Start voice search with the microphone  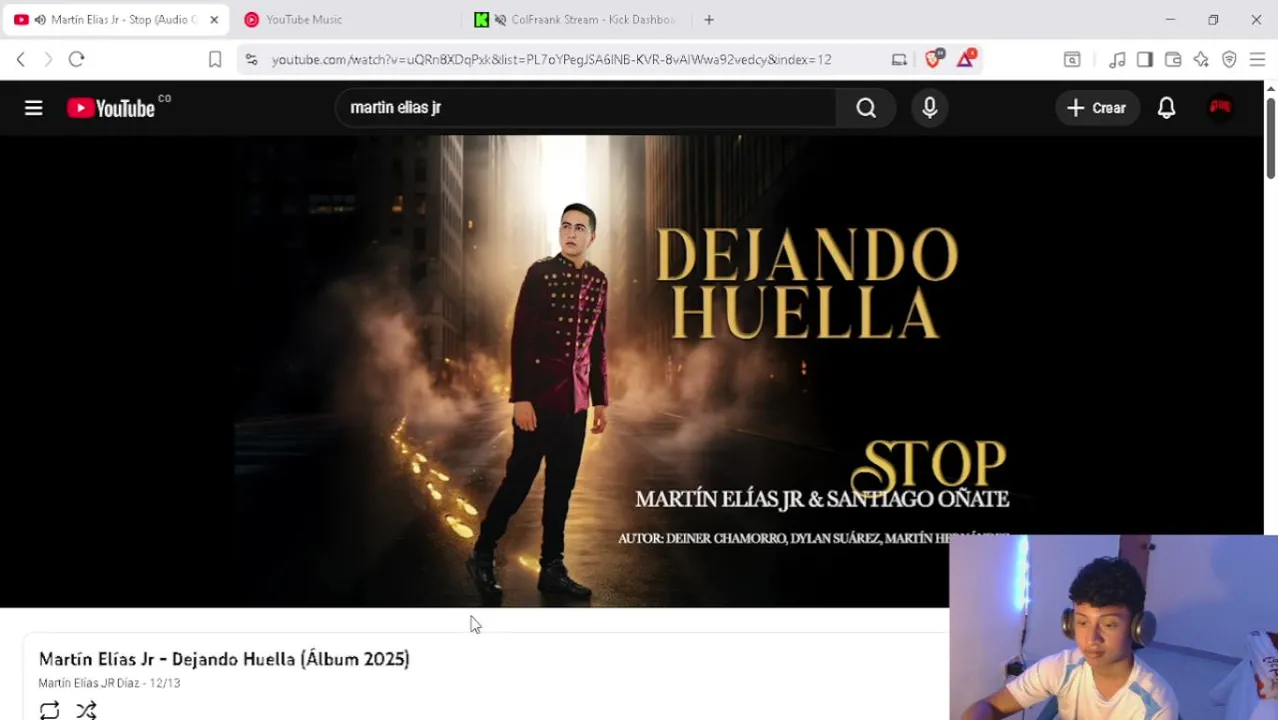pyautogui.click(x=930, y=108)
